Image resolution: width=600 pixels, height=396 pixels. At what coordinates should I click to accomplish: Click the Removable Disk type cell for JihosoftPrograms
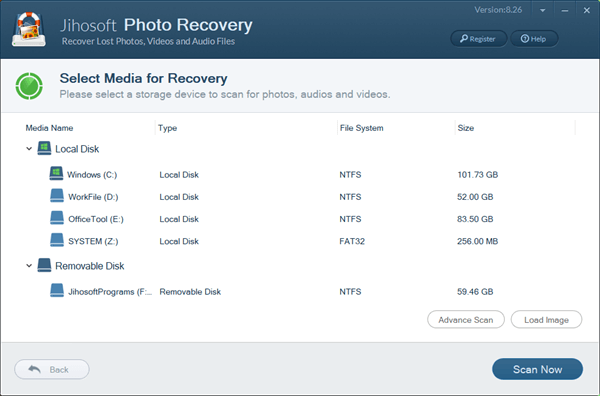point(190,292)
